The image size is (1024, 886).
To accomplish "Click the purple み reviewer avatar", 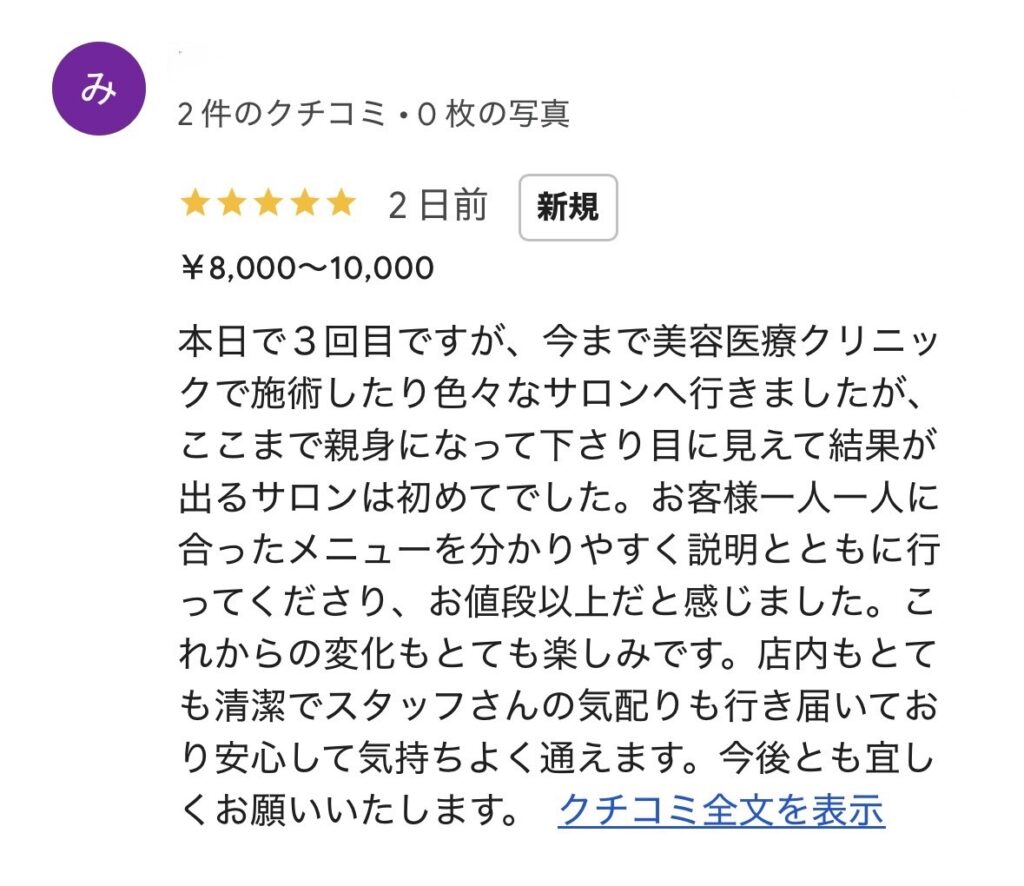I will 99,88.
